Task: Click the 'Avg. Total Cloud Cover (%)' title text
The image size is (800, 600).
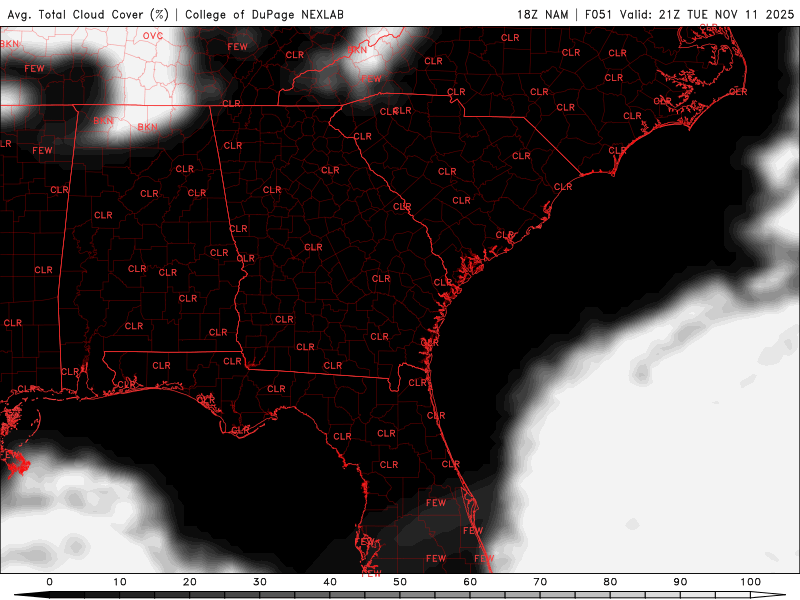Action: 88,15
